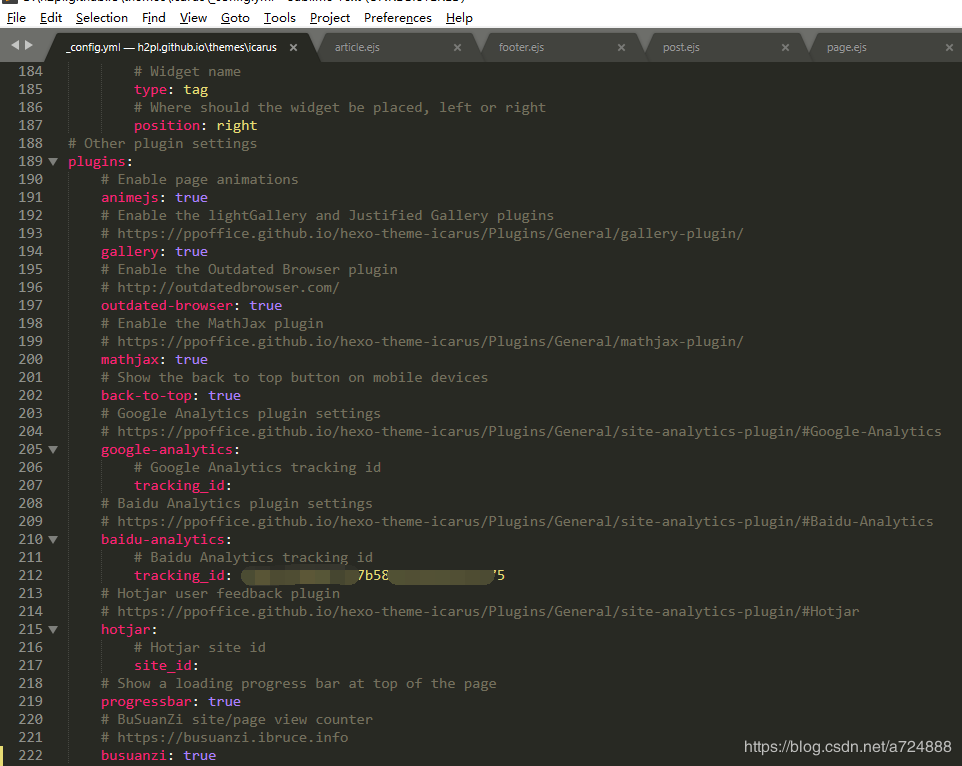The image size is (962, 766).
Task: Click the 'baidu-analytics' key
Action: pyautogui.click(x=163, y=539)
